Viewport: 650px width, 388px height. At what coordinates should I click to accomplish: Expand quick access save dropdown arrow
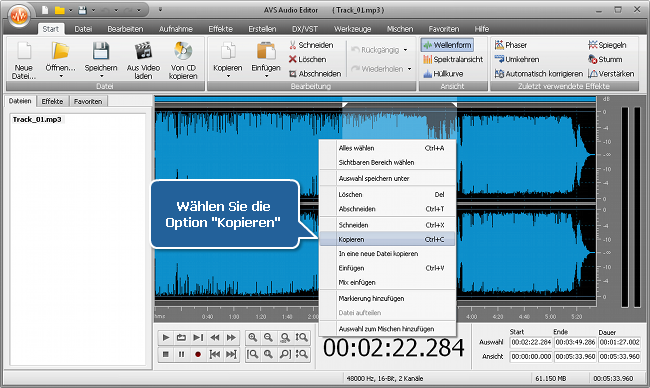93,10
